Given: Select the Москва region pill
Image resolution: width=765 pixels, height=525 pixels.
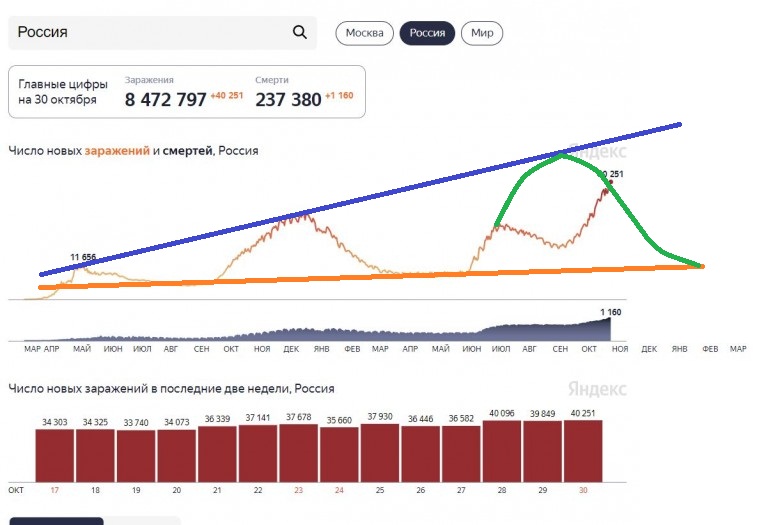Looking at the screenshot, I should (364, 33).
